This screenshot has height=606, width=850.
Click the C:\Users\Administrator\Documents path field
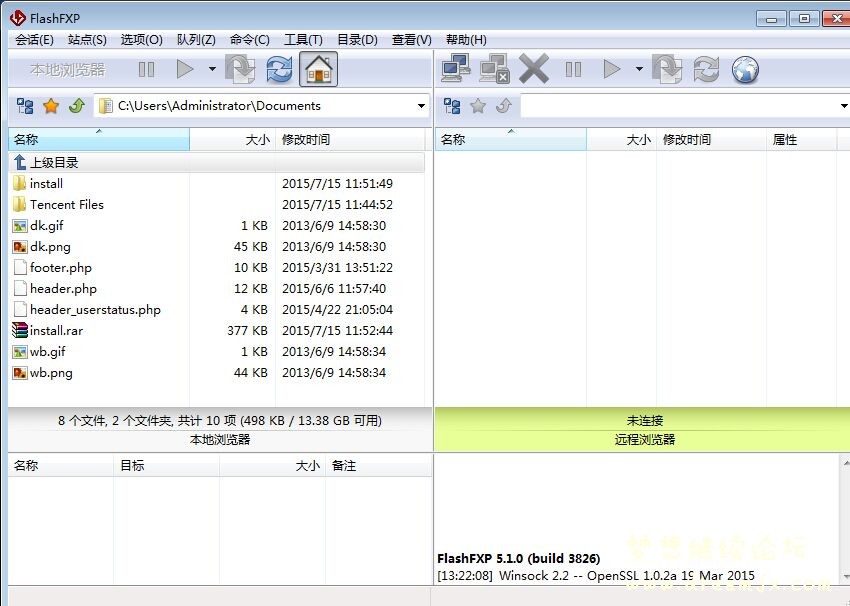pyautogui.click(x=262, y=106)
